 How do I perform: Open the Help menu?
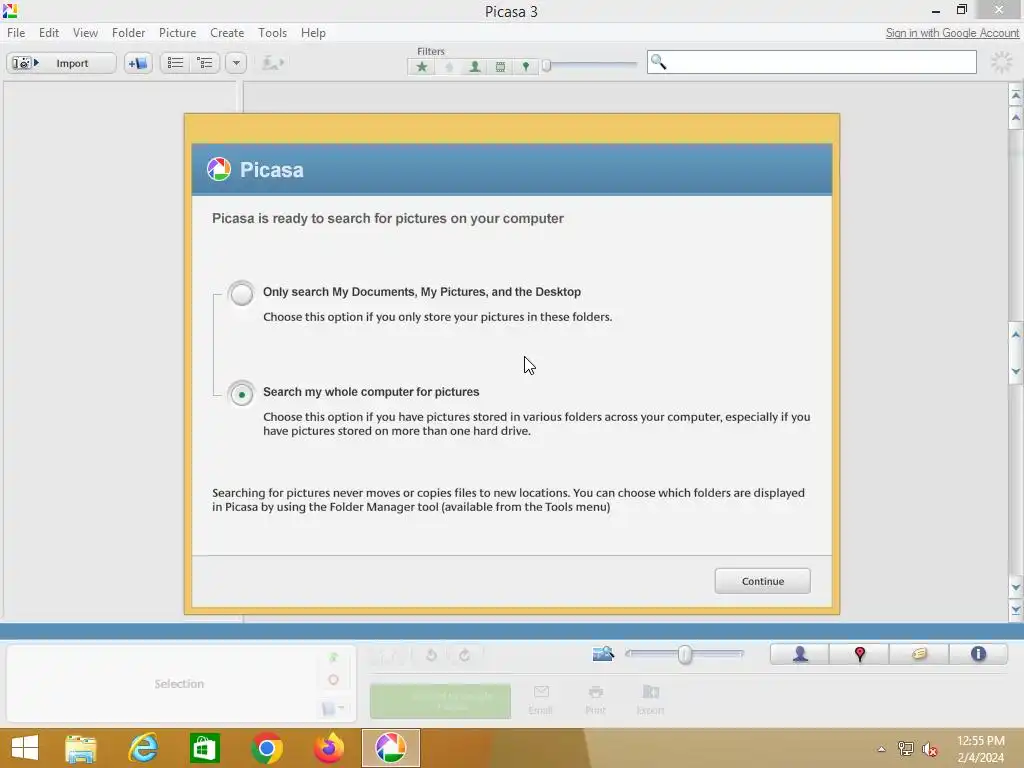313,33
